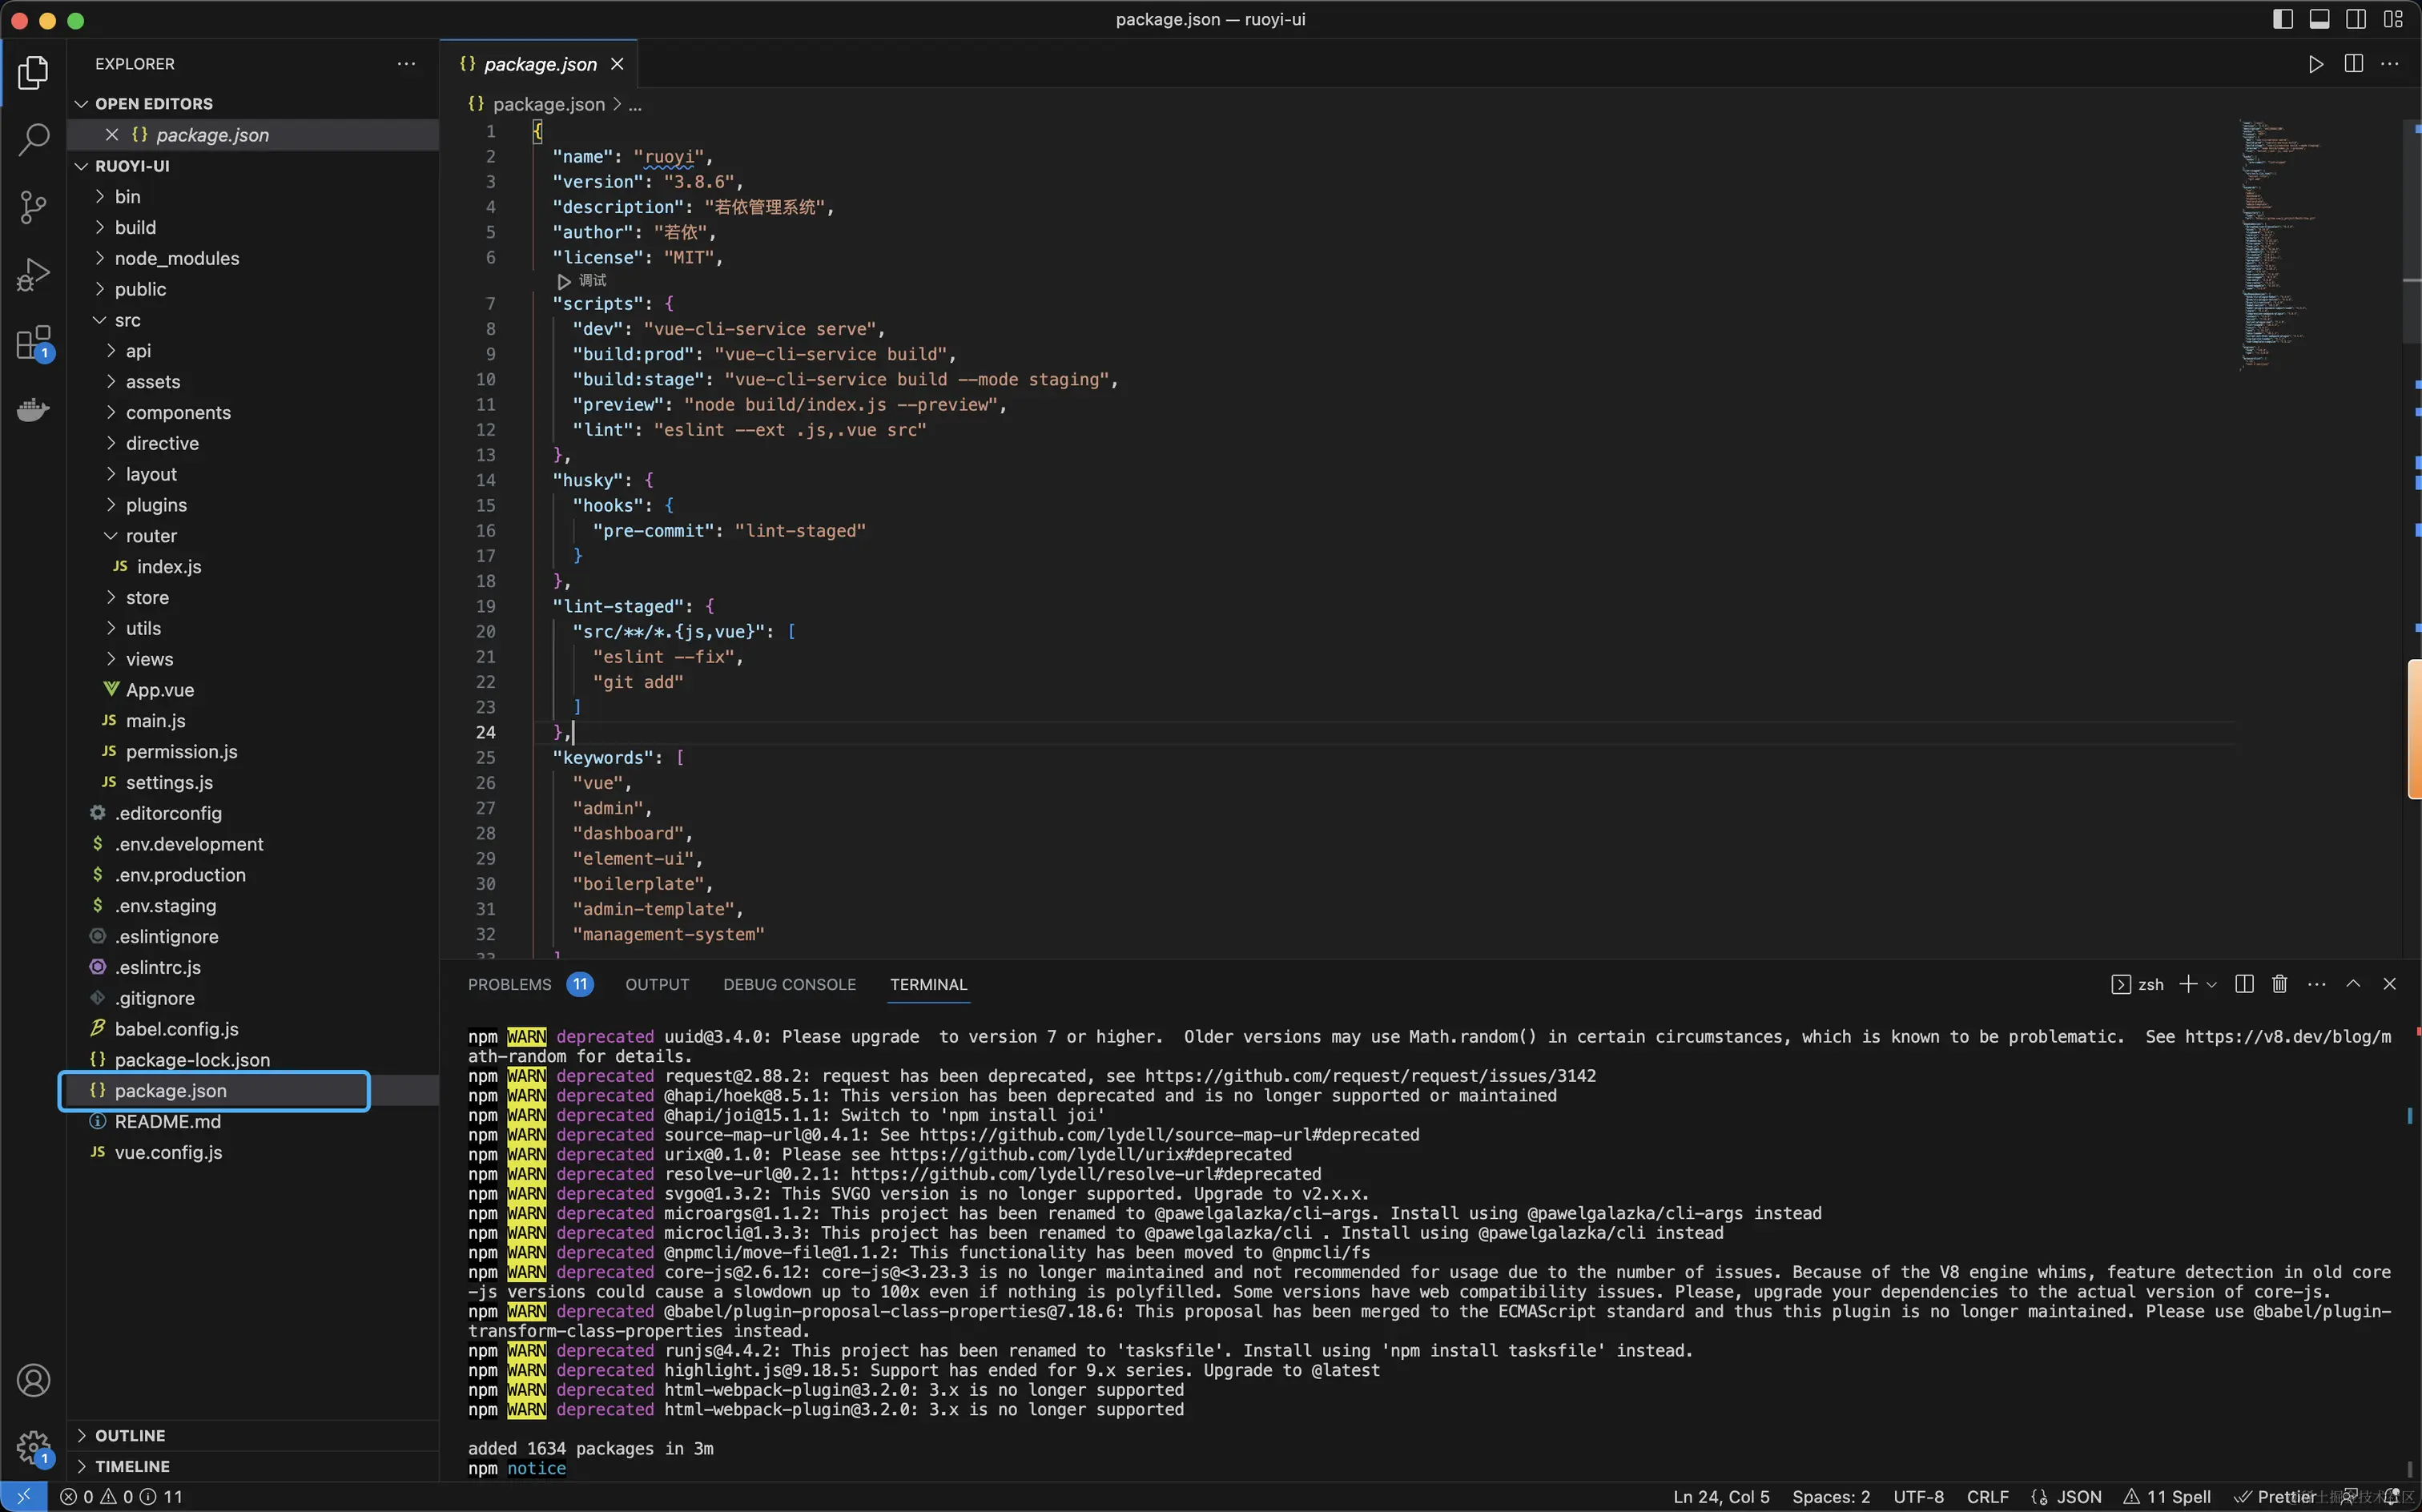Expand the OUTLINE section
2422x1512 pixels.
coord(130,1435)
